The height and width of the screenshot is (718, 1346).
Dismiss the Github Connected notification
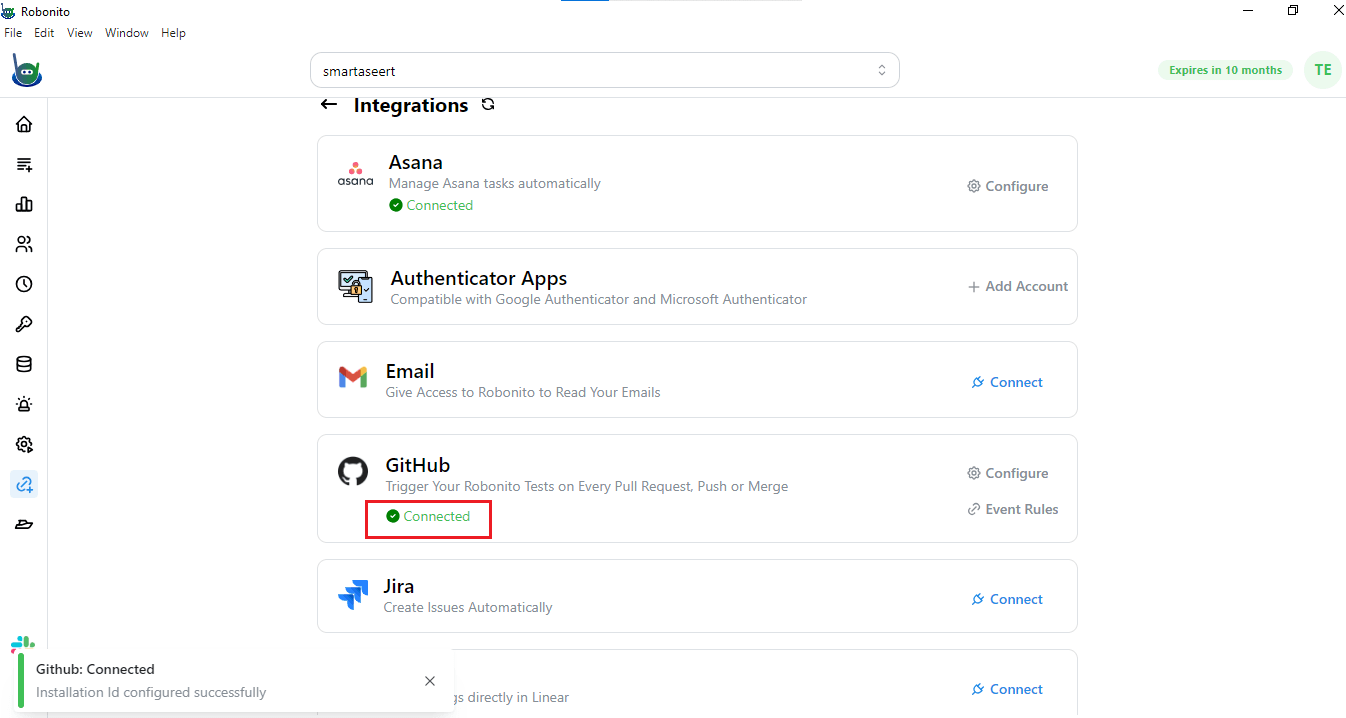tap(430, 681)
